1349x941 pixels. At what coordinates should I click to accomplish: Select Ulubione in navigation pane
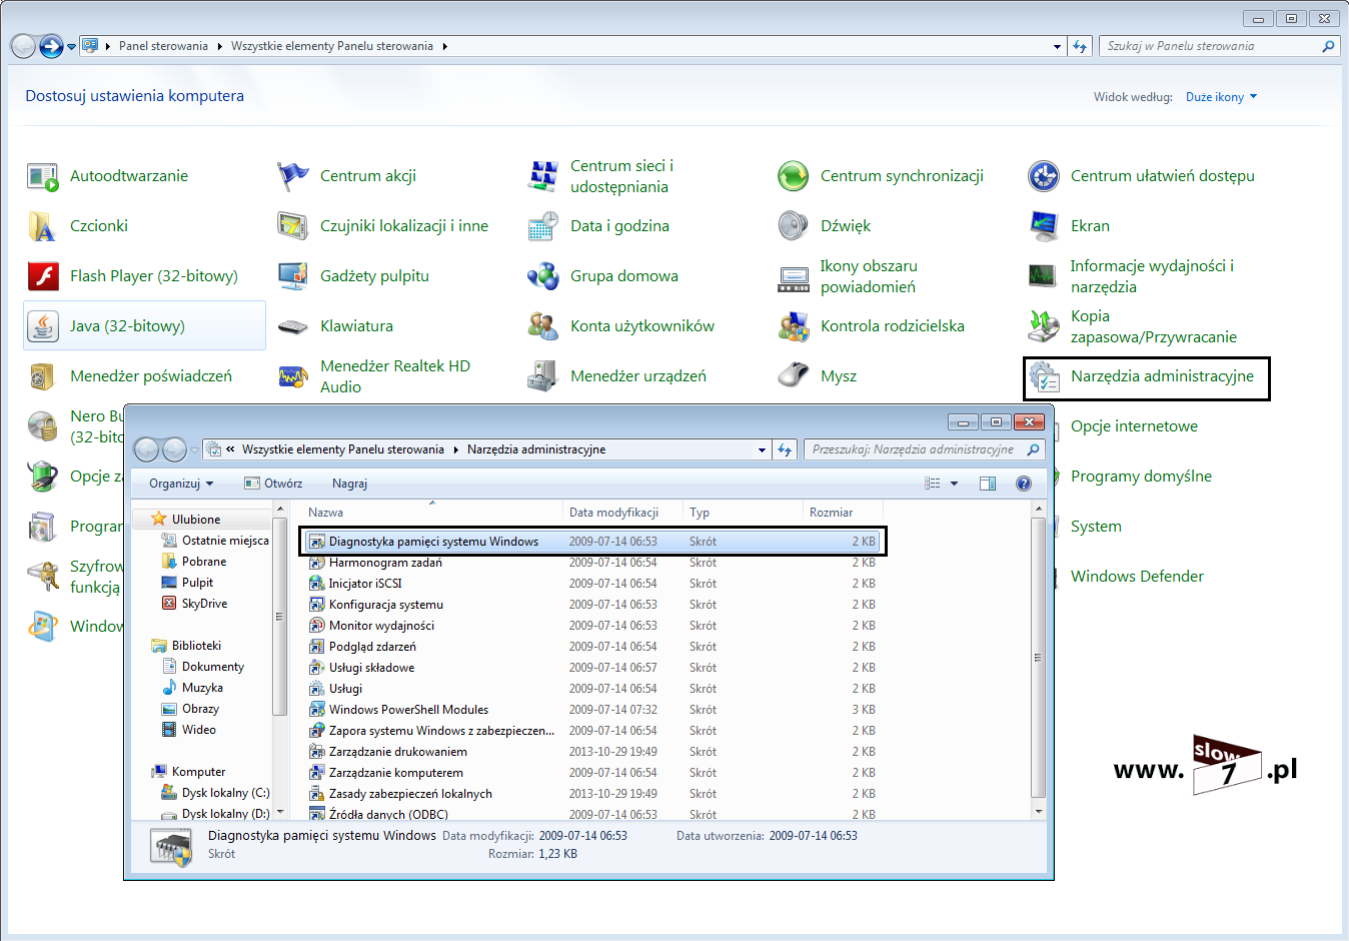pyautogui.click(x=196, y=519)
